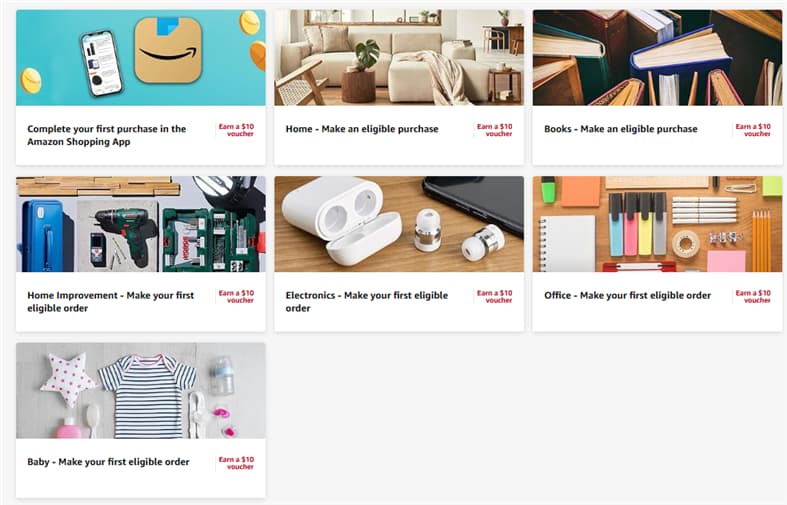This screenshot has width=787, height=505.
Task: Open 'Office - Make your first eligible order'
Action: (x=627, y=295)
